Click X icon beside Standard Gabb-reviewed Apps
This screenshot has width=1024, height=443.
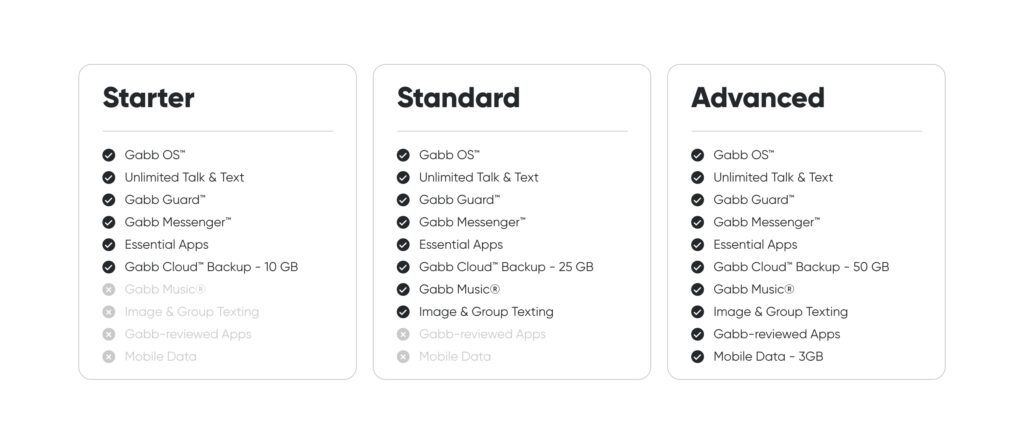[x=403, y=334]
